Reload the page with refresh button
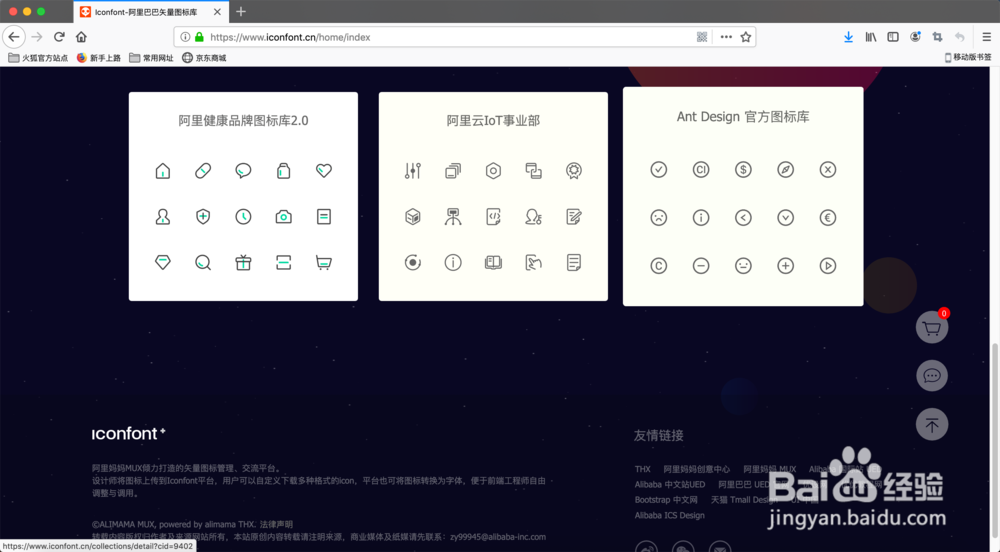 coord(59,37)
